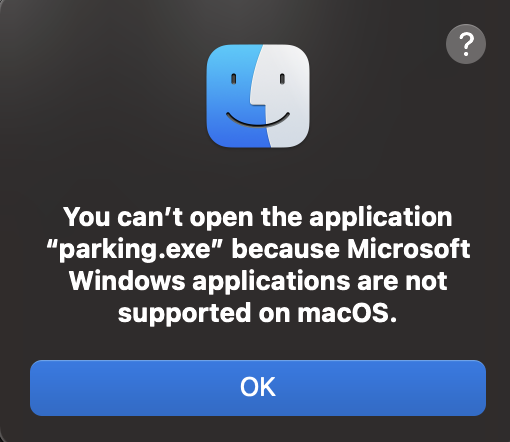Viewport: 510px width, 442px height.
Task: Click the word "because" in the message
Action: coord(285,249)
